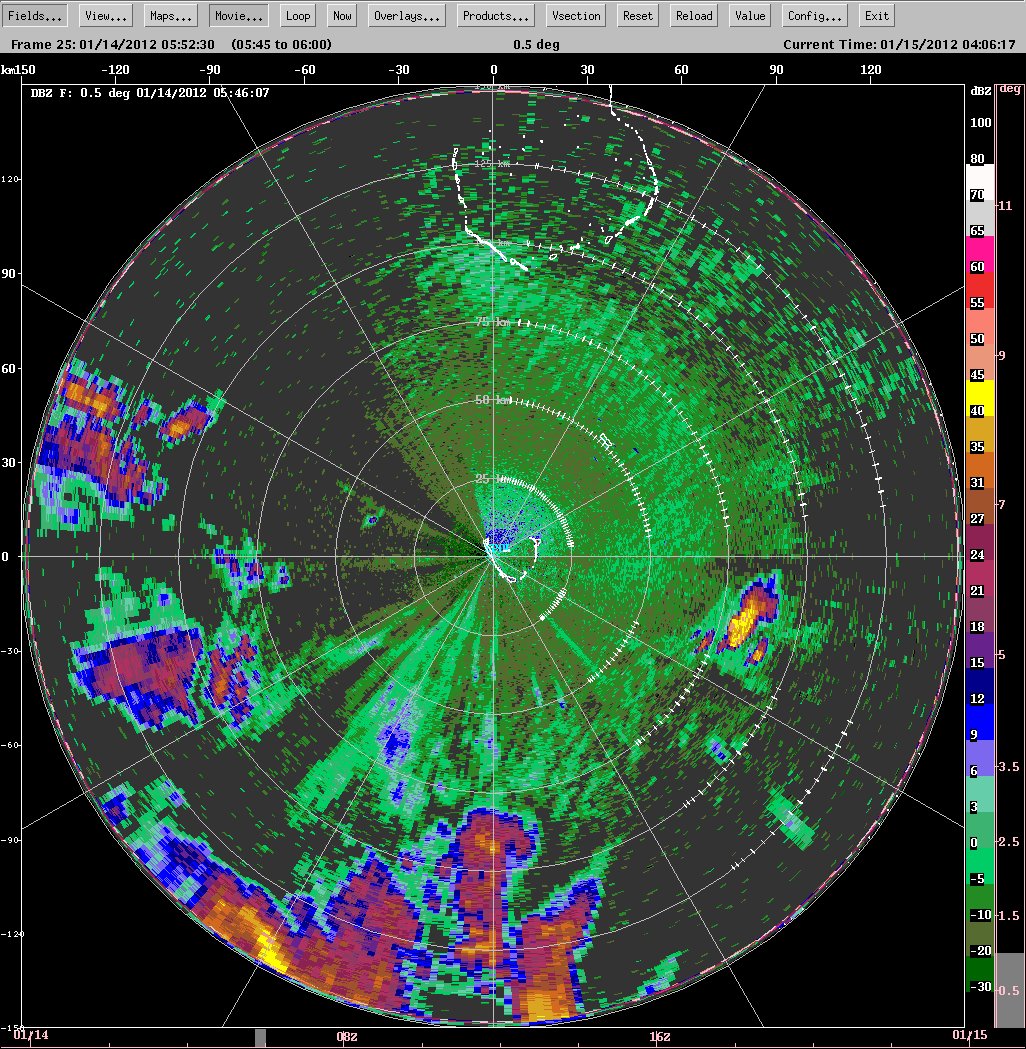The image size is (1026, 1049).
Task: Open the Products... dialog
Action: point(496,16)
